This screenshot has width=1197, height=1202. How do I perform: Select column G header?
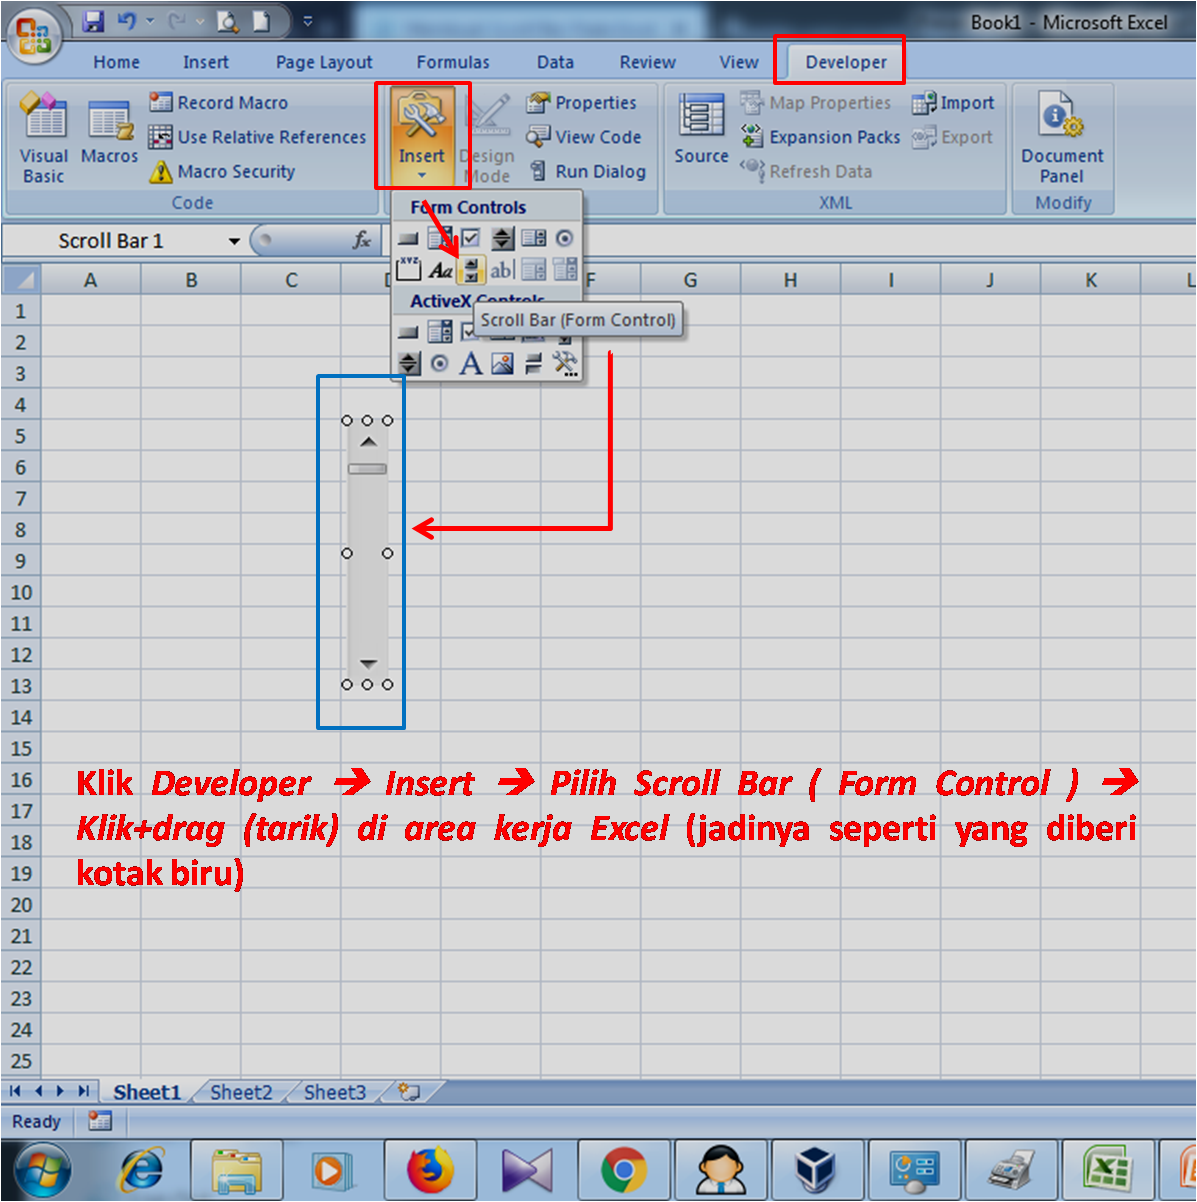click(x=690, y=281)
